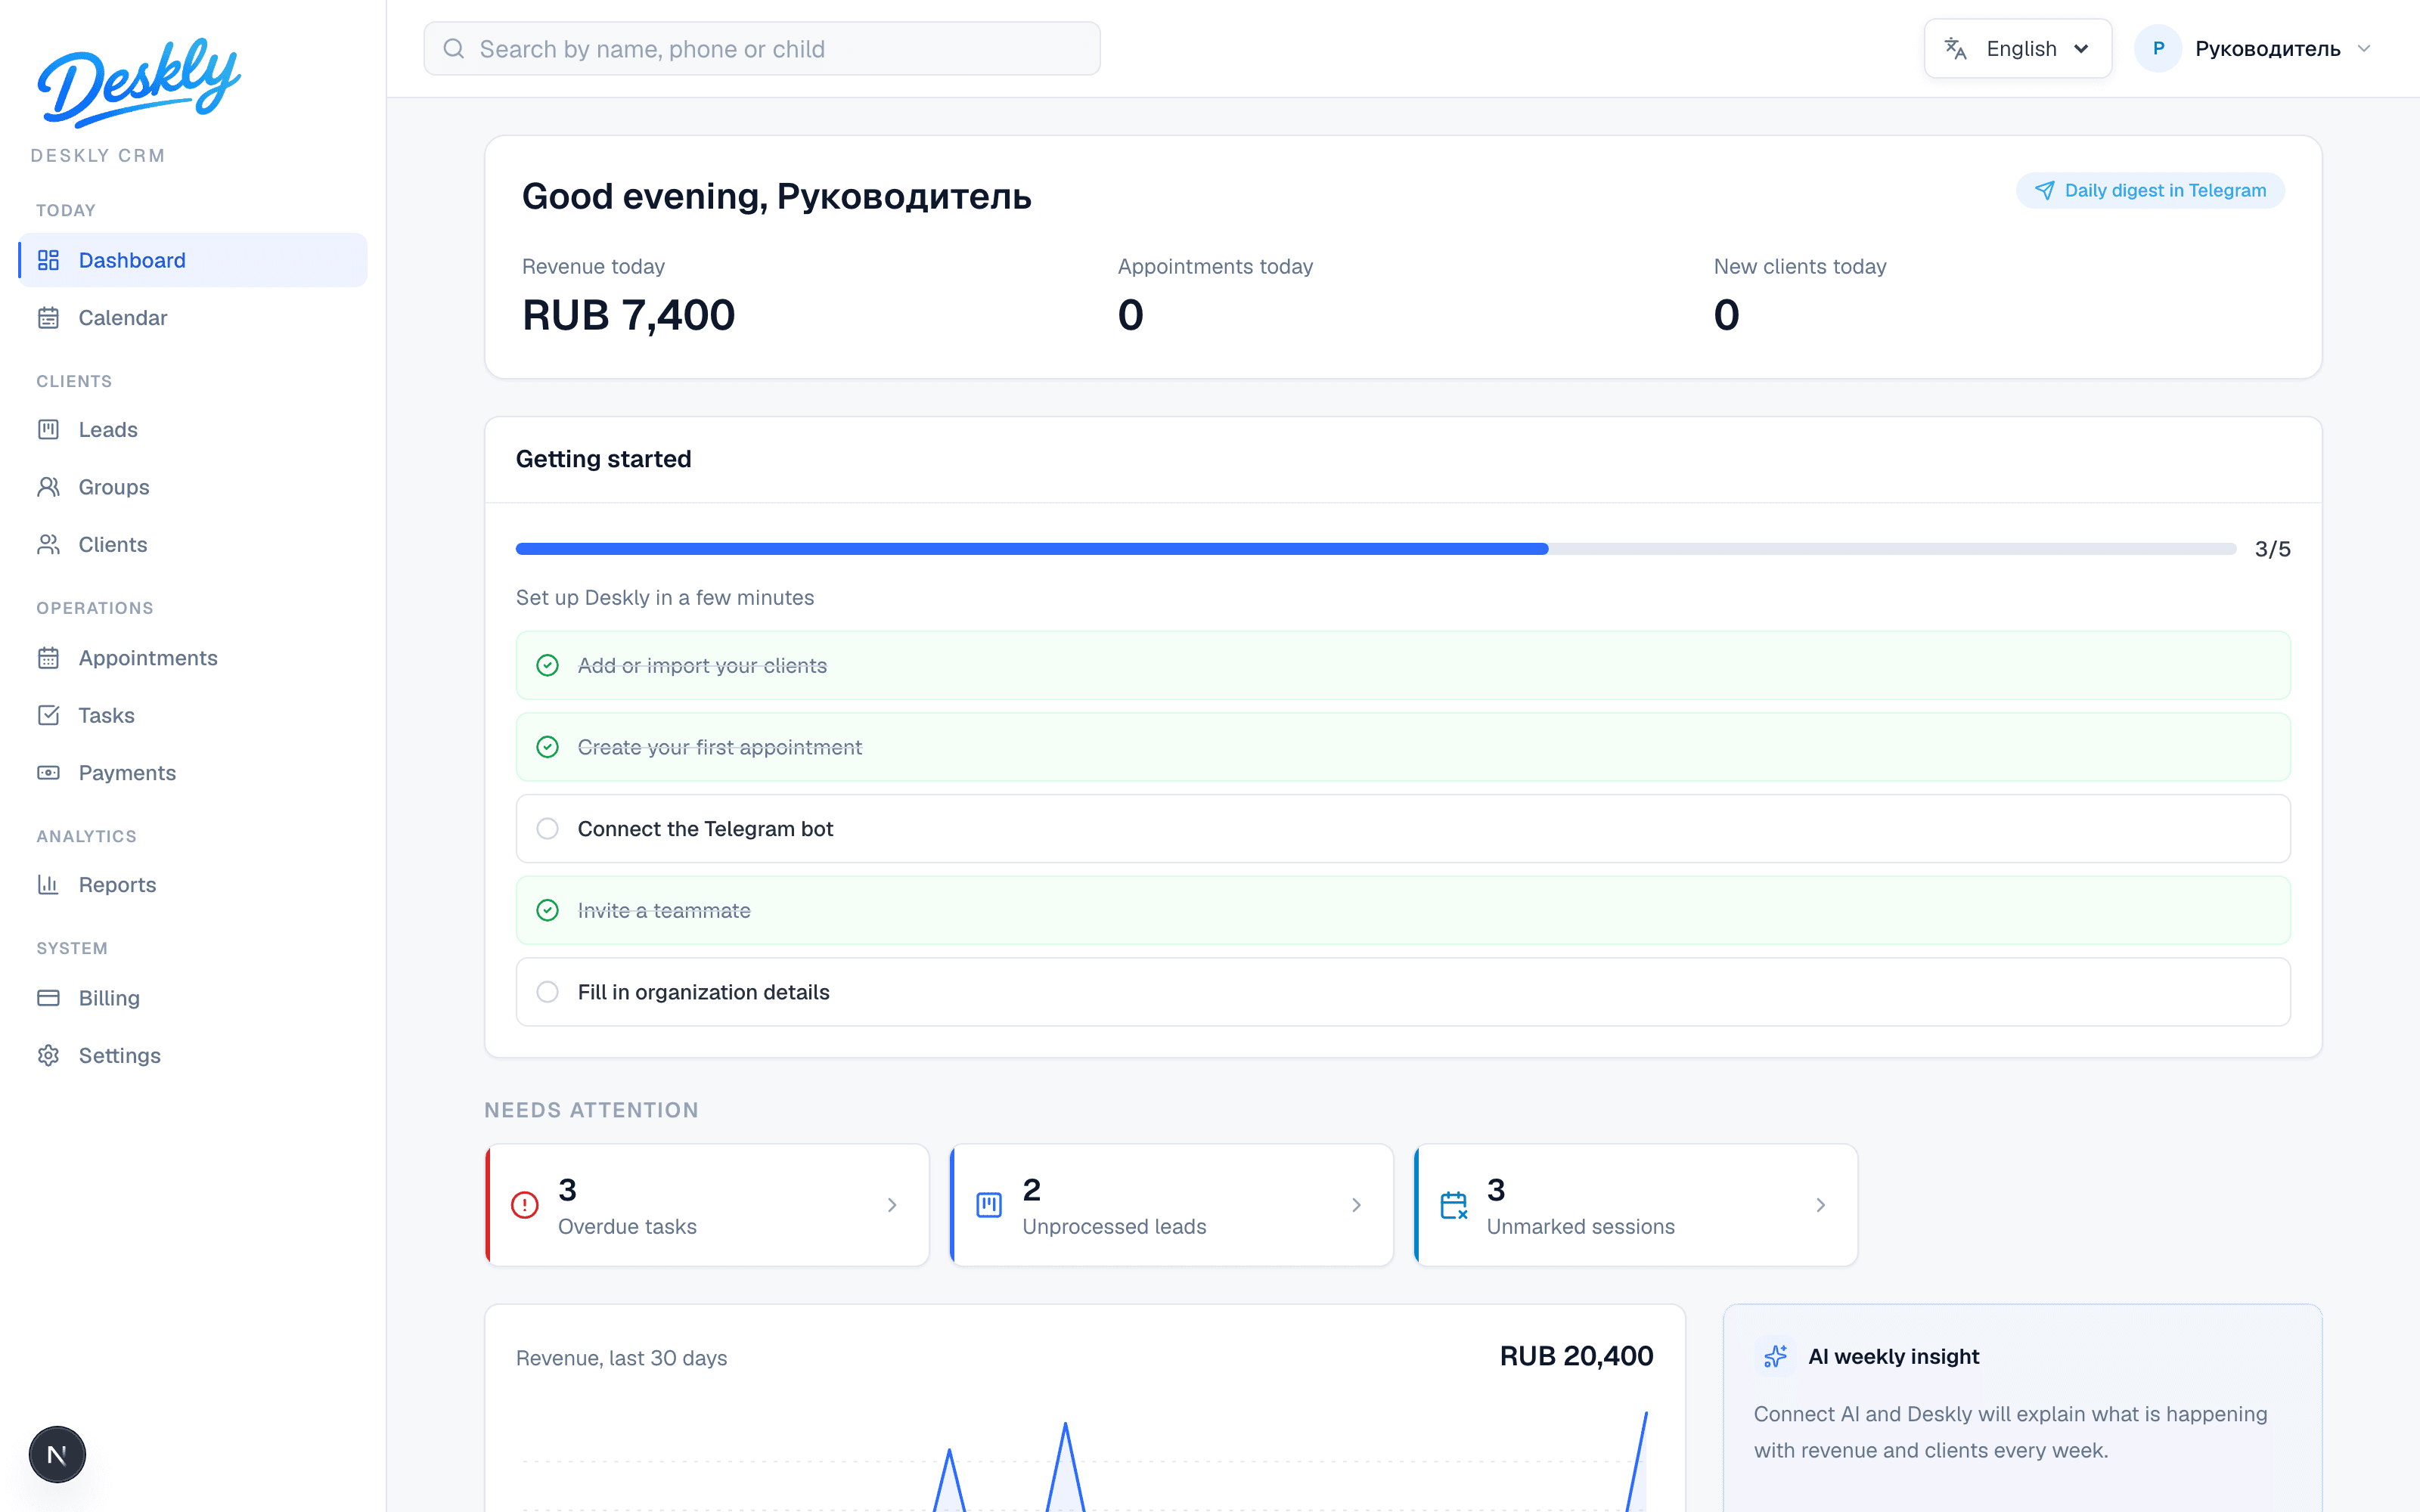Open the Unprocessed leads card
The height and width of the screenshot is (1512, 2420).
click(x=1171, y=1205)
